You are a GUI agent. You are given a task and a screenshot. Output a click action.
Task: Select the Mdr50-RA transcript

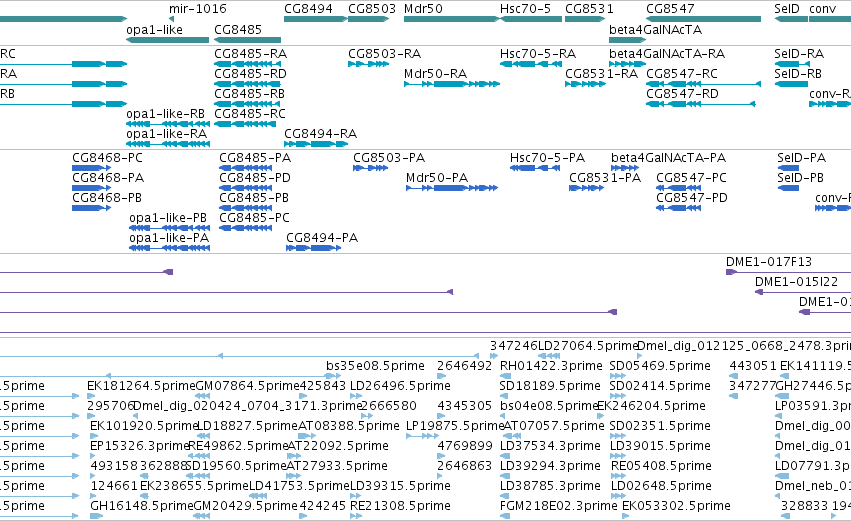point(452,84)
